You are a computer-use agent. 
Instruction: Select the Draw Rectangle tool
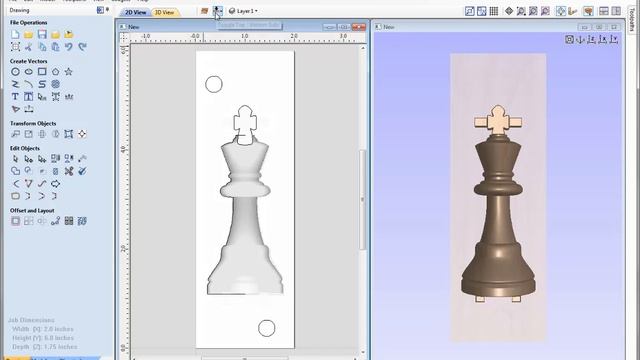tap(42, 72)
